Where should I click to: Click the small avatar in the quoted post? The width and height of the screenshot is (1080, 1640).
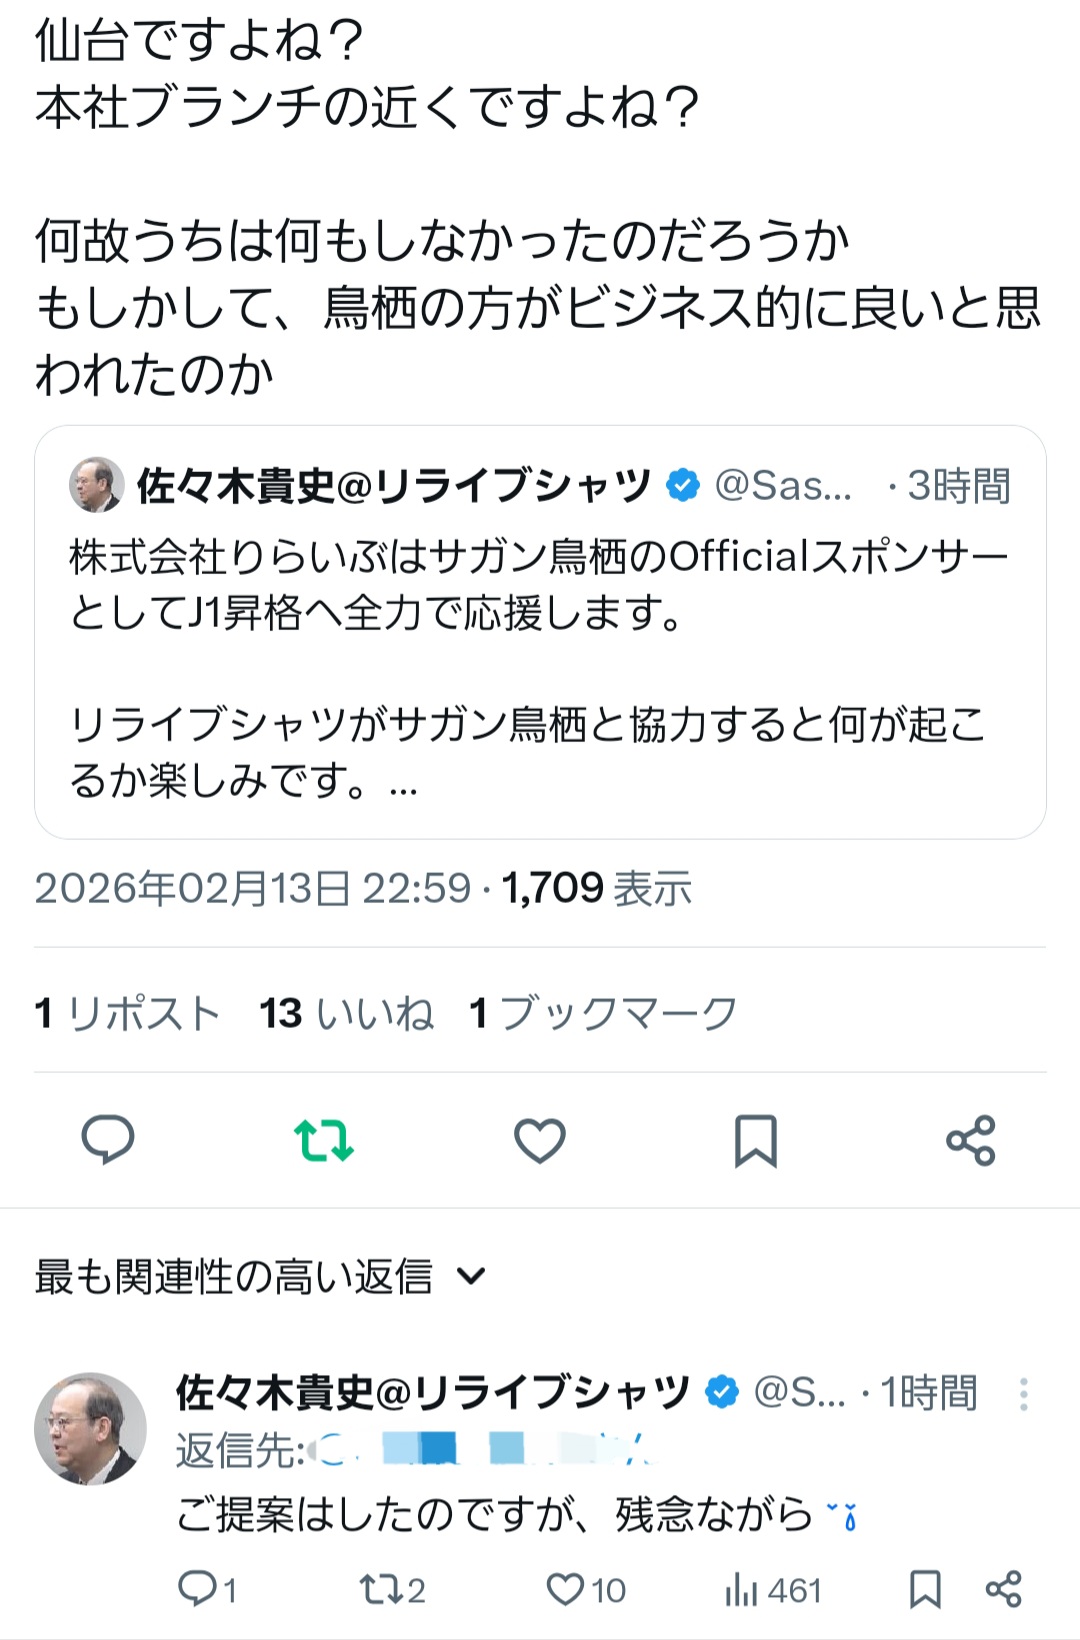[96, 485]
